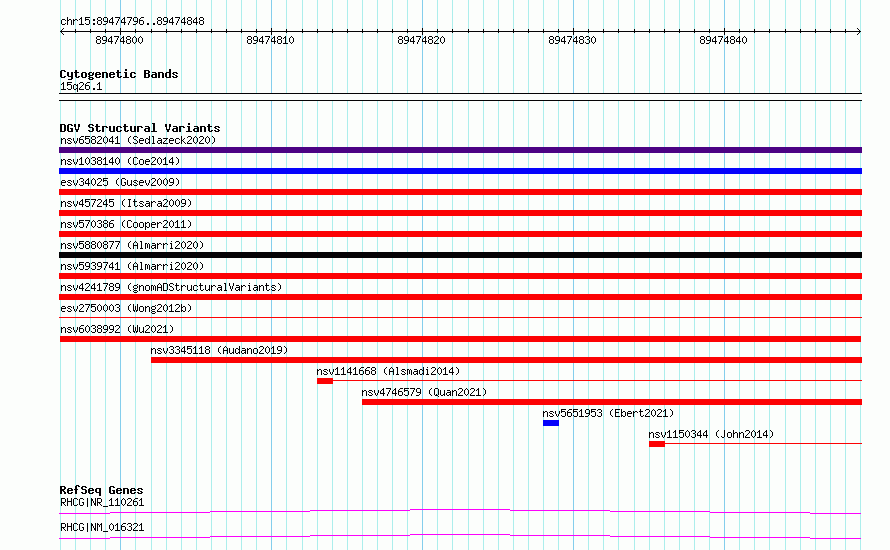Click the red esv34025 variant bar
890x550 pixels.
tap(460, 192)
